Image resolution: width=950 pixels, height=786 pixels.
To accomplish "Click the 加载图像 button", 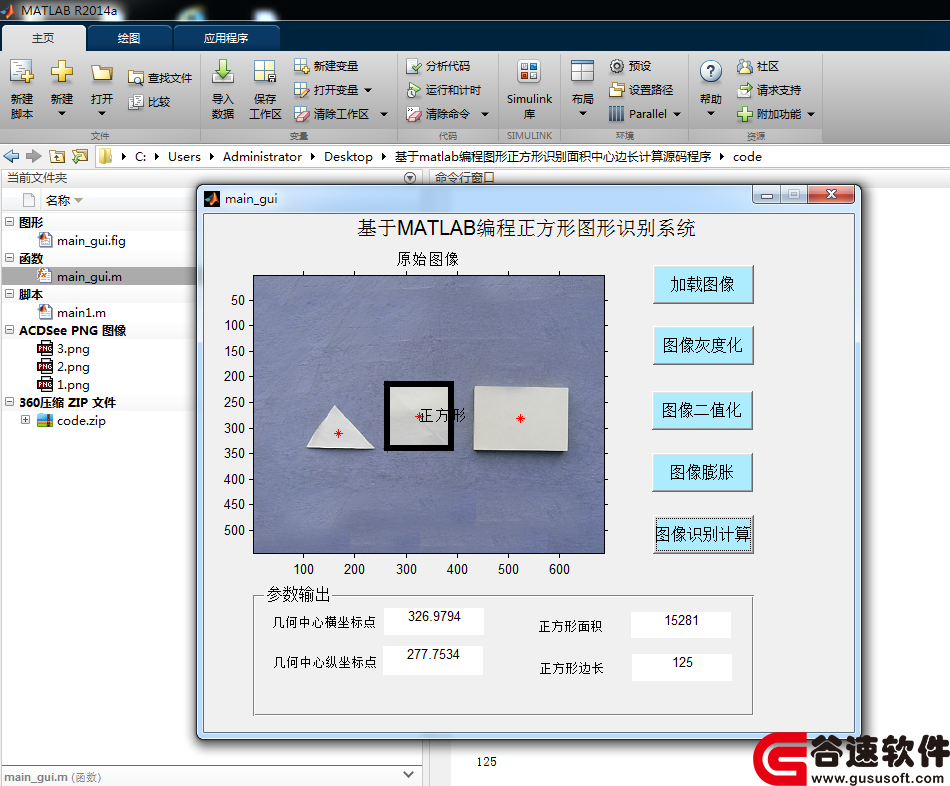I will (703, 284).
